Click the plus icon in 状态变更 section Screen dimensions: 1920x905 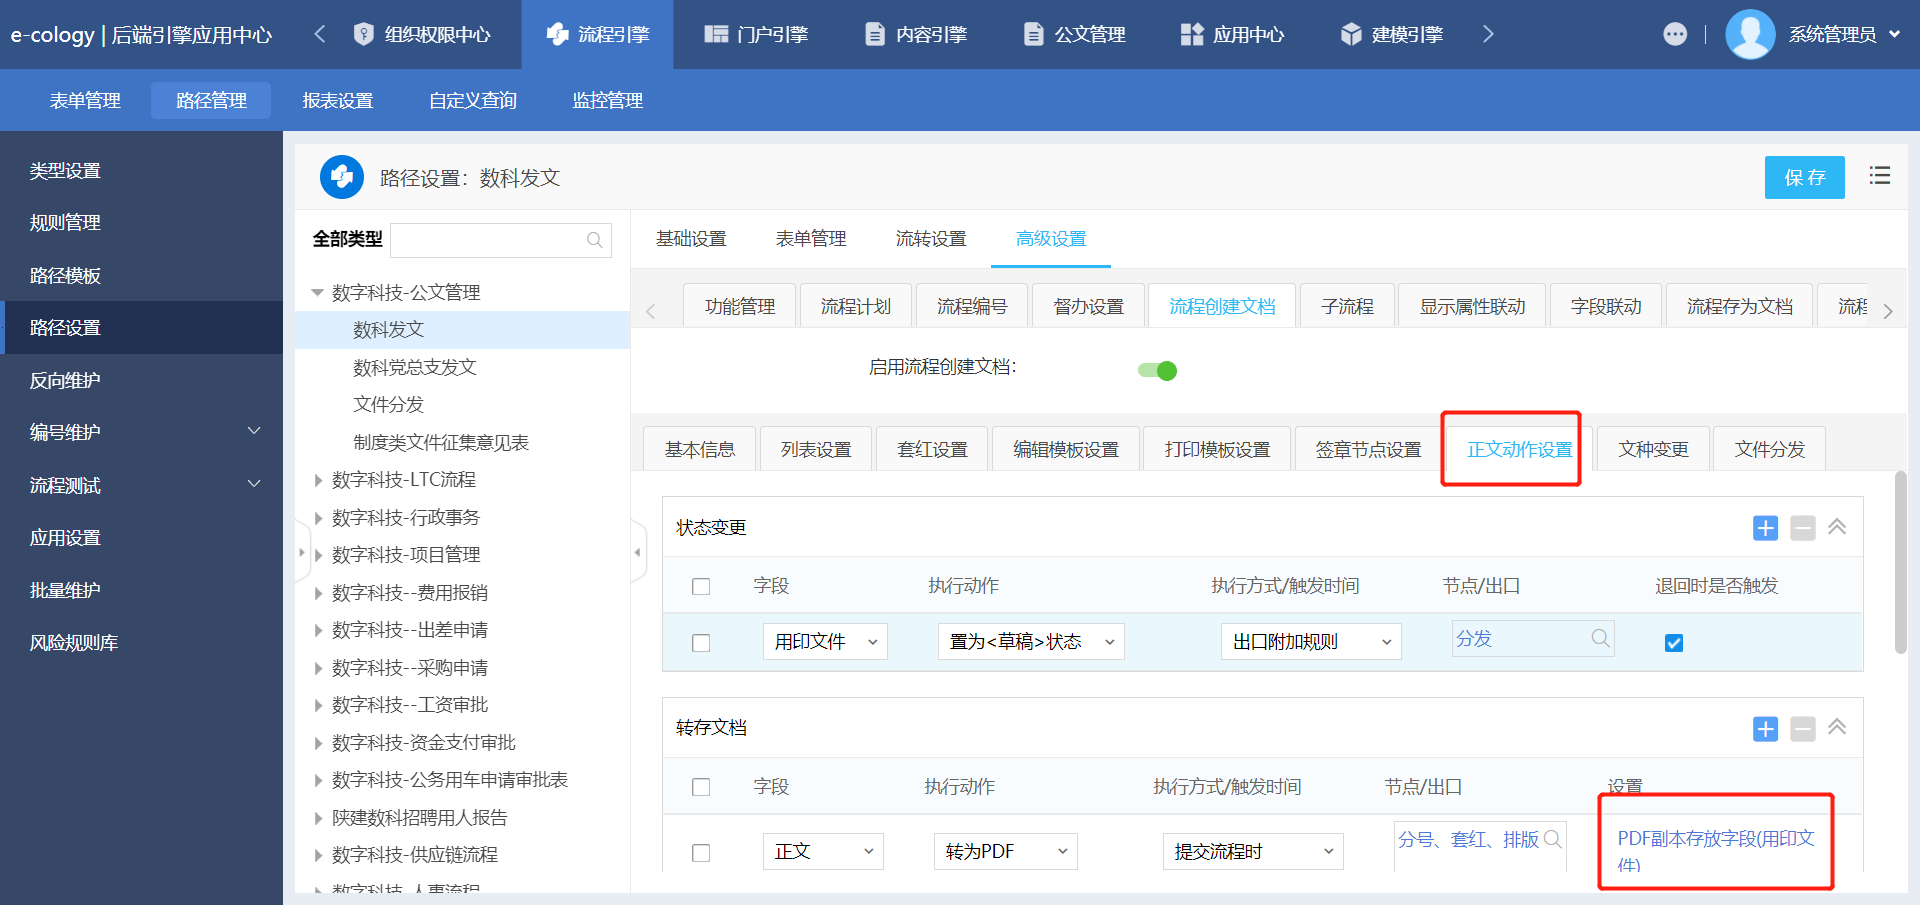pos(1765,528)
